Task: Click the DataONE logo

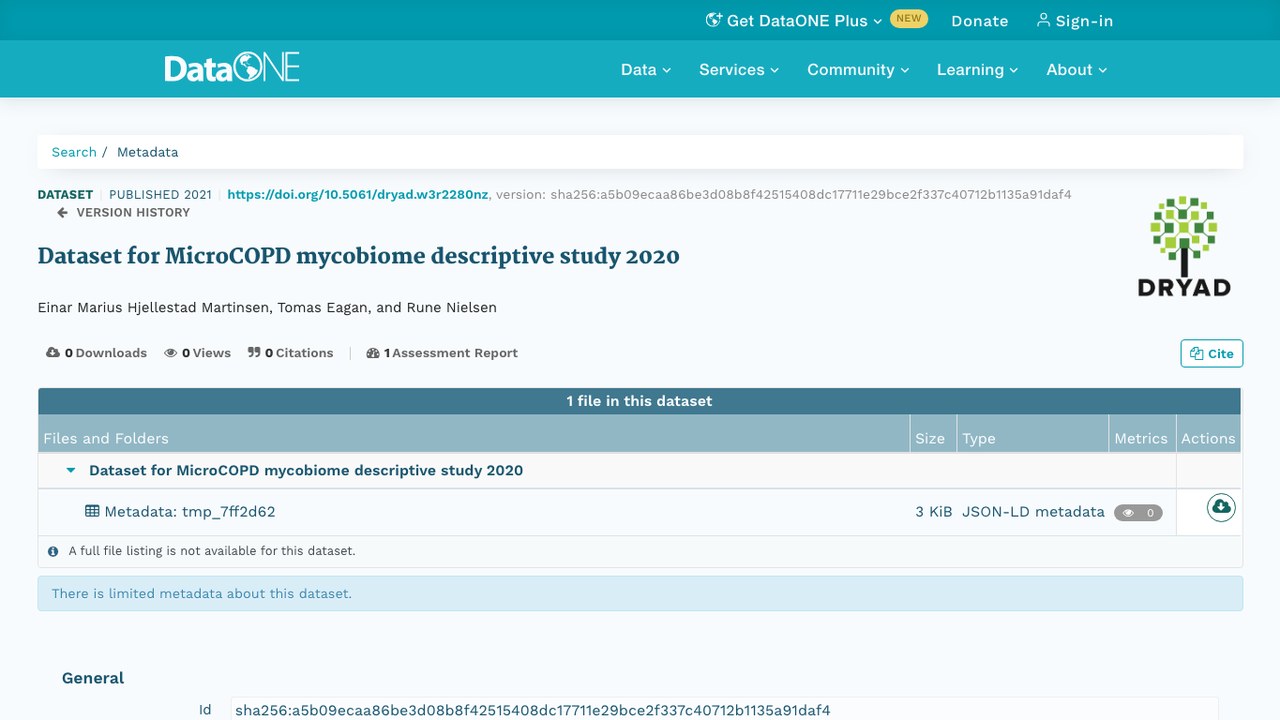Action: click(x=232, y=69)
